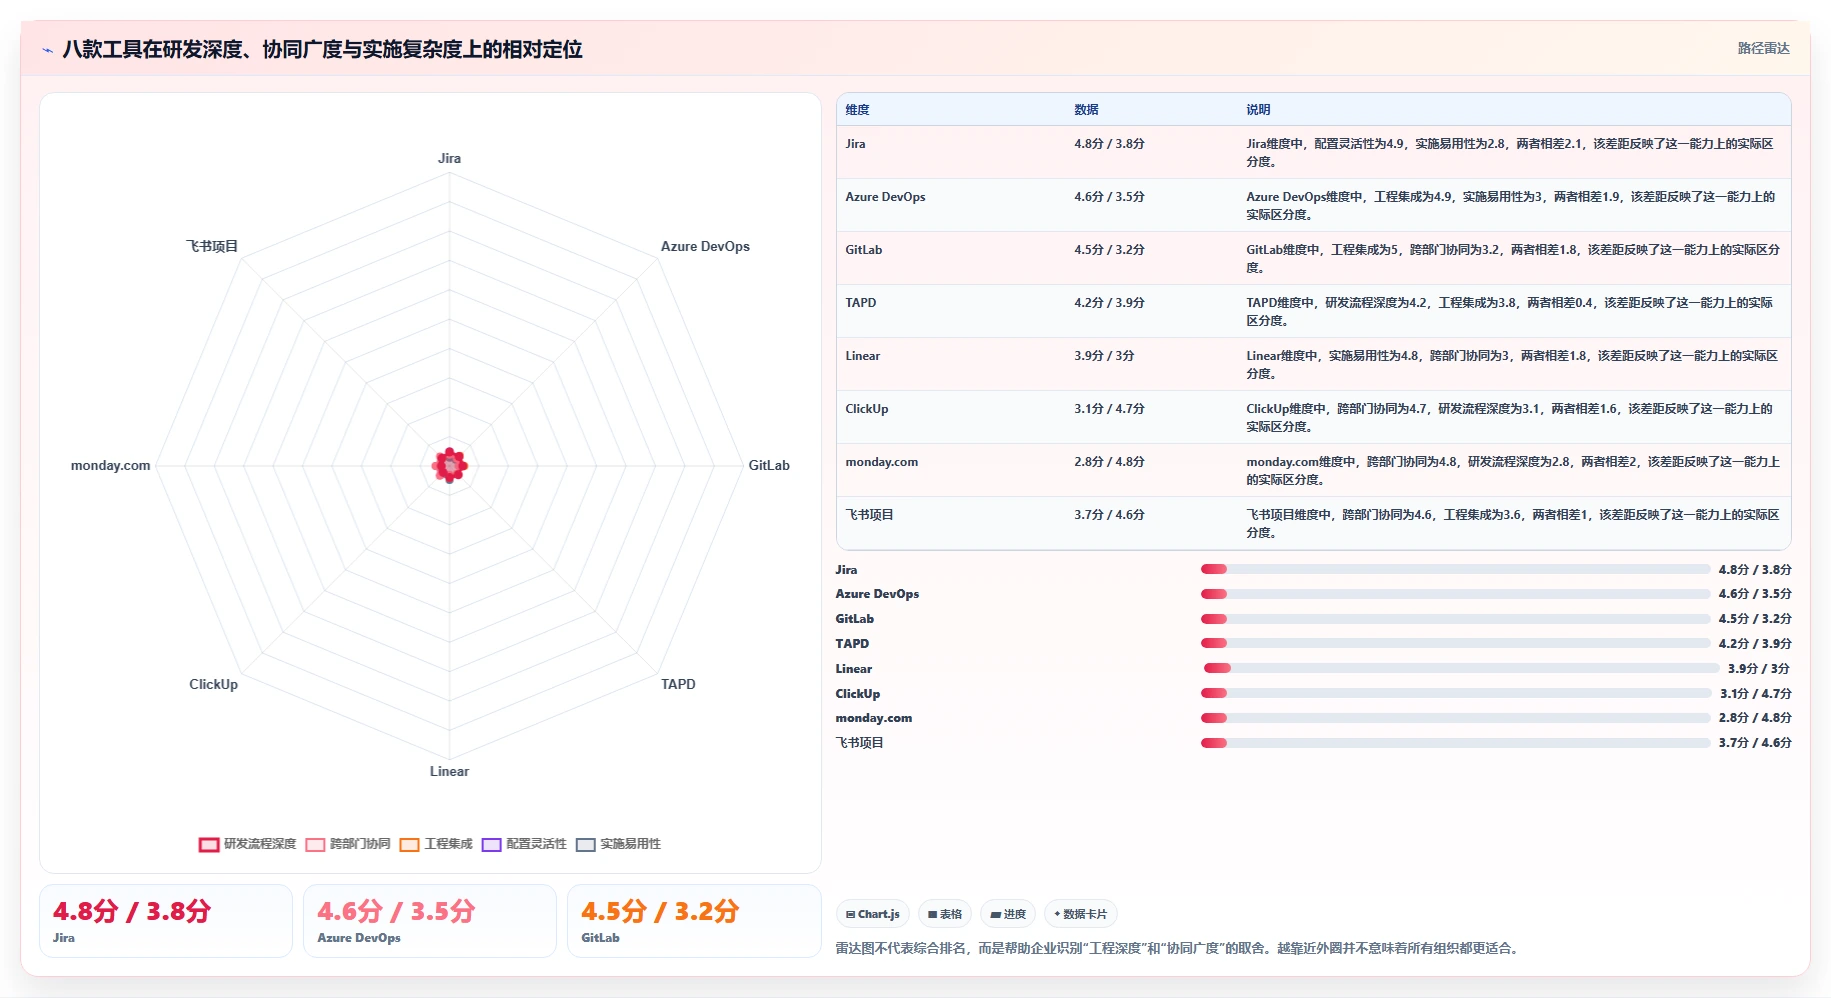Click the Linear progress bar

(1461, 668)
